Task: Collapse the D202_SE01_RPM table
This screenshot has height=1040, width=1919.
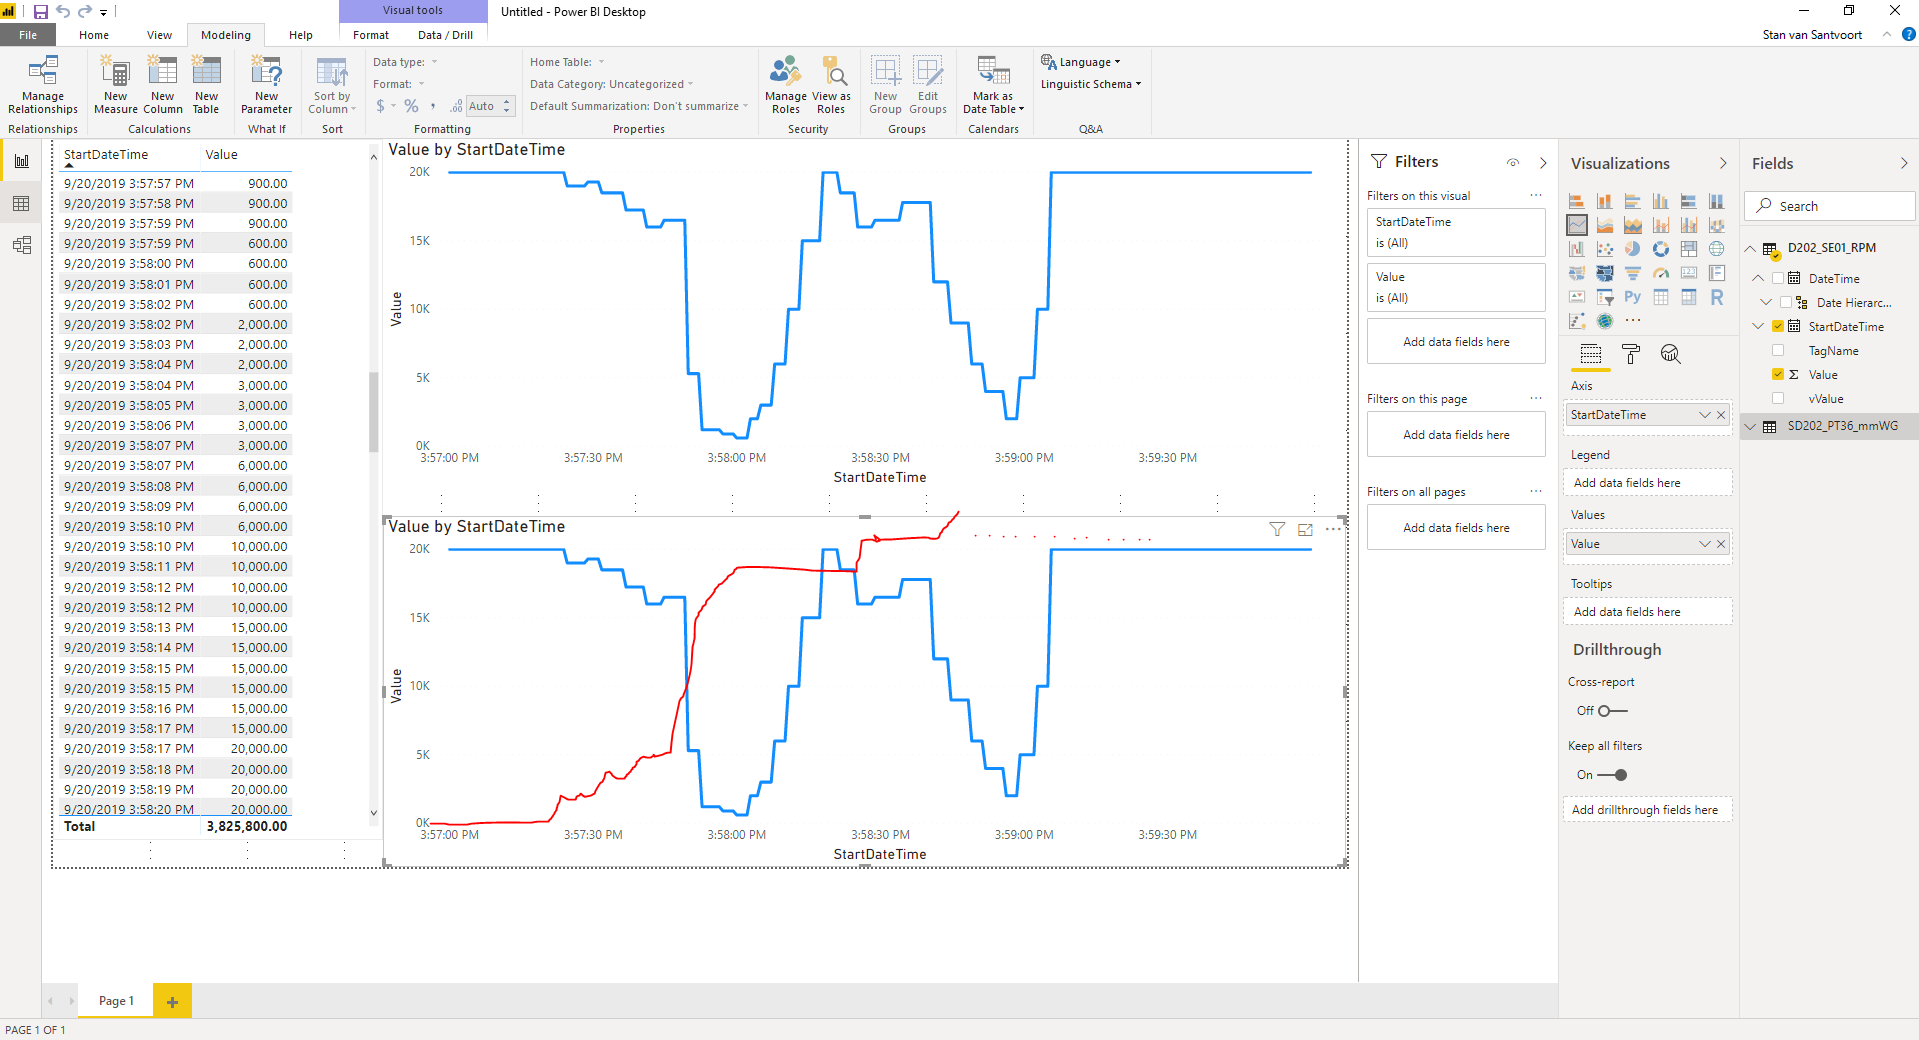Action: point(1750,248)
